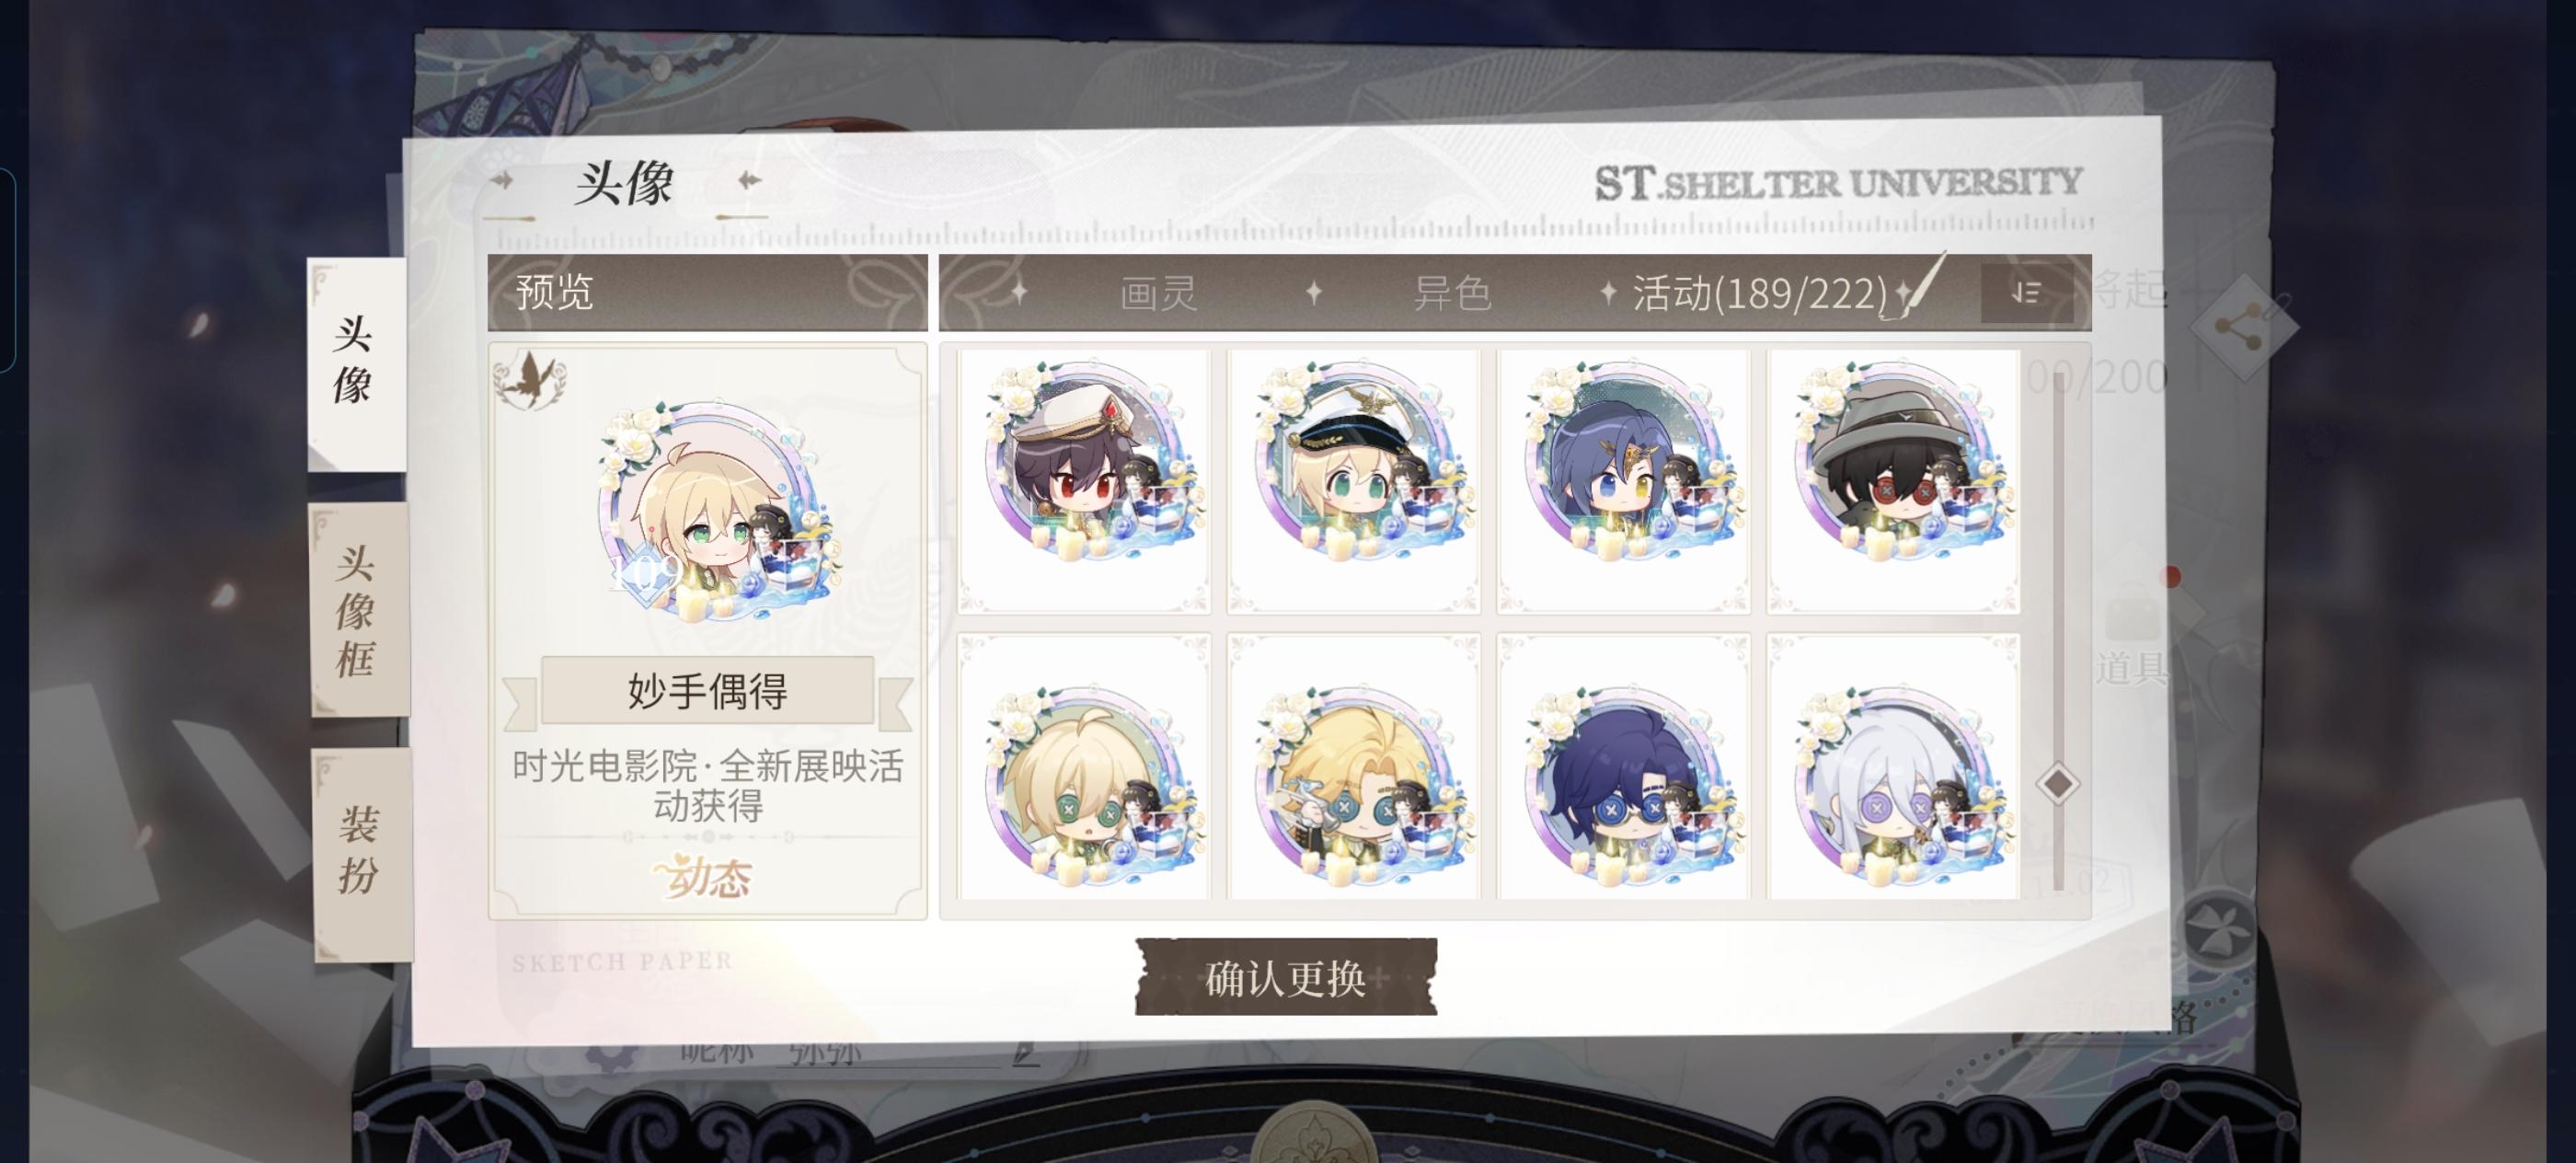Select the pale blonde button-eyed avatar
The image size is (2576, 1163).
1084,766
